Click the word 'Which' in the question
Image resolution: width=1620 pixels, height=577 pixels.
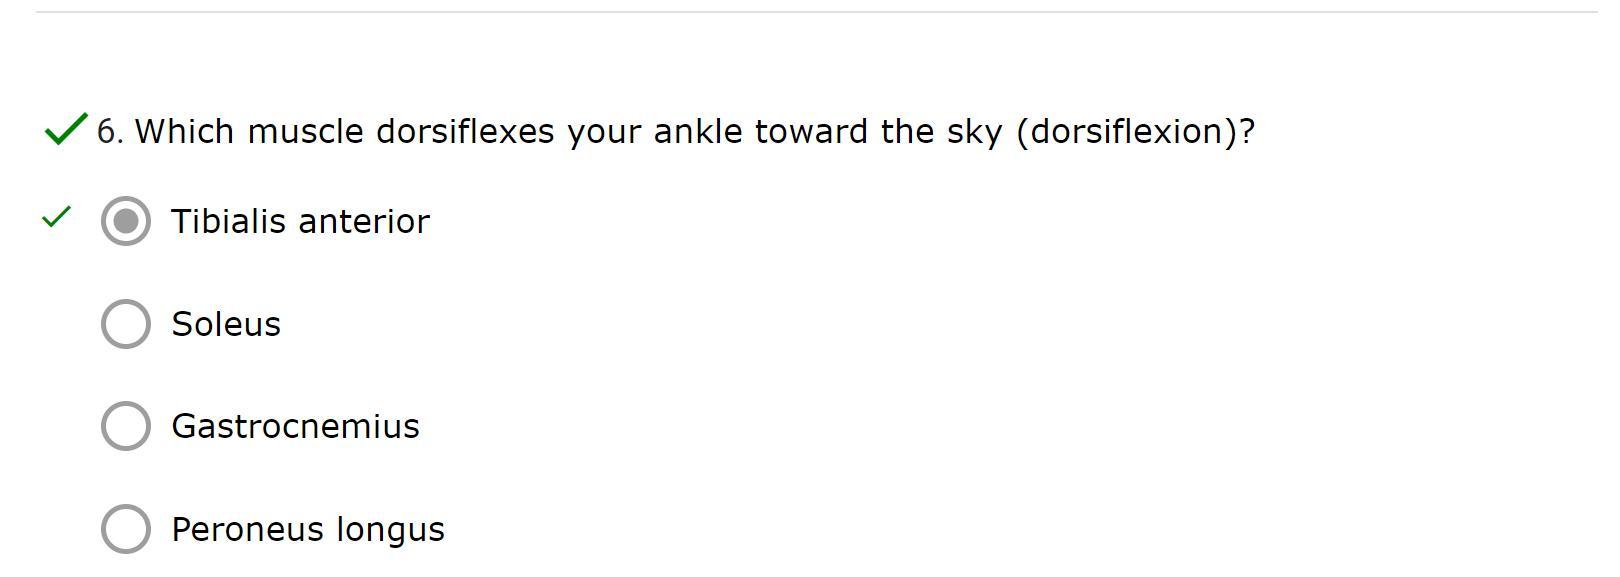pos(185,131)
